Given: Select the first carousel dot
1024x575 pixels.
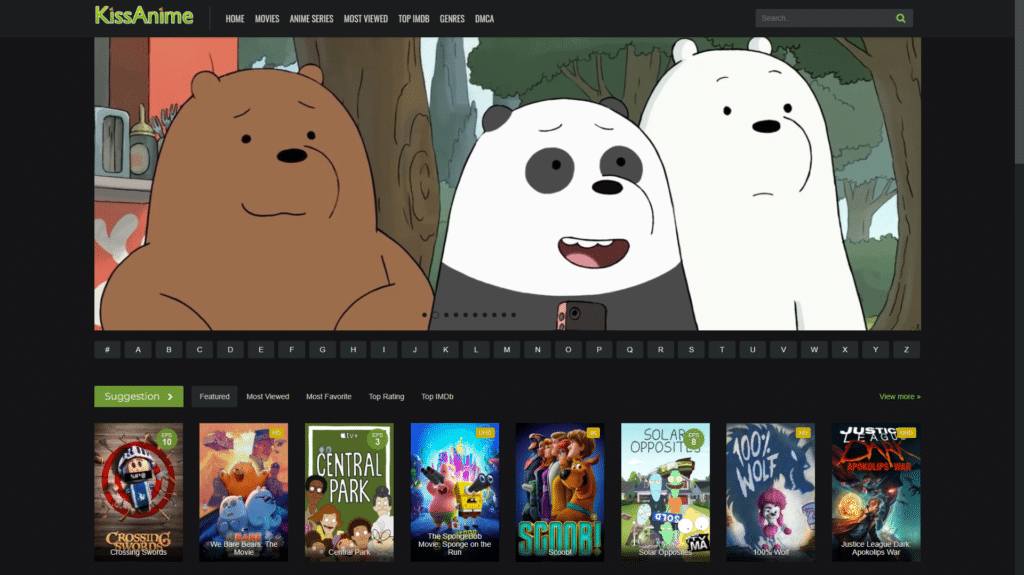Looking at the screenshot, I should (x=424, y=315).
